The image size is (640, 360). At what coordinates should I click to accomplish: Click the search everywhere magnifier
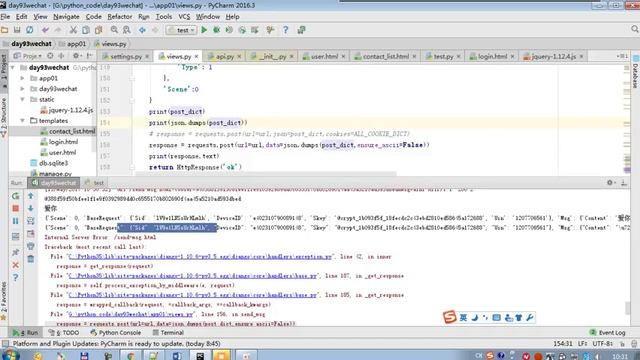pos(635,29)
